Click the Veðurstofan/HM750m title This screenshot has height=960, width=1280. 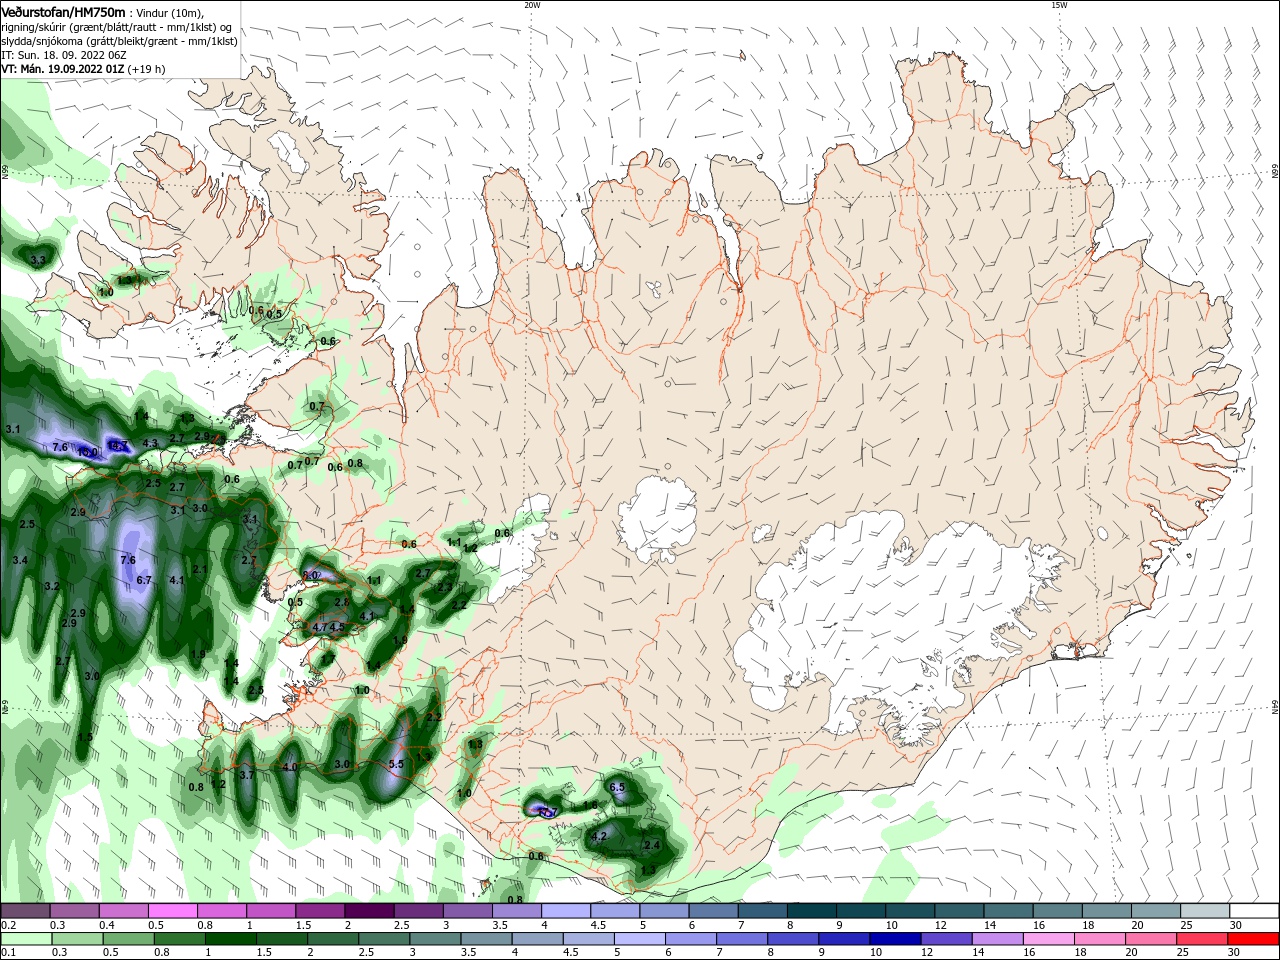64,11
